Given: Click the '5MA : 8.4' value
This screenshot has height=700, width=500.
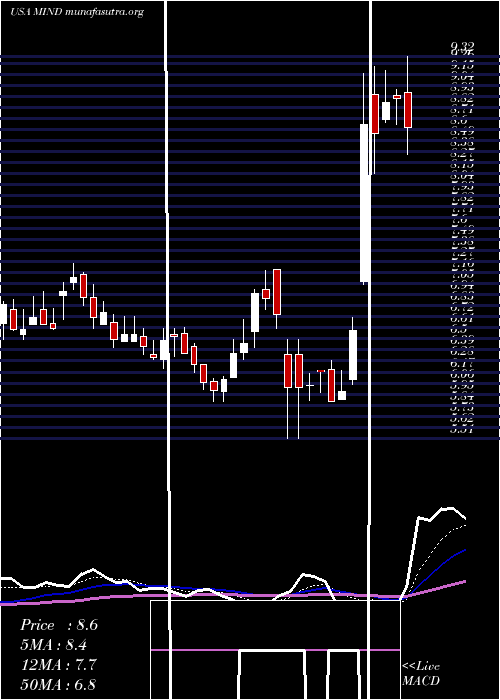Looking at the screenshot, I should [x=54, y=644].
